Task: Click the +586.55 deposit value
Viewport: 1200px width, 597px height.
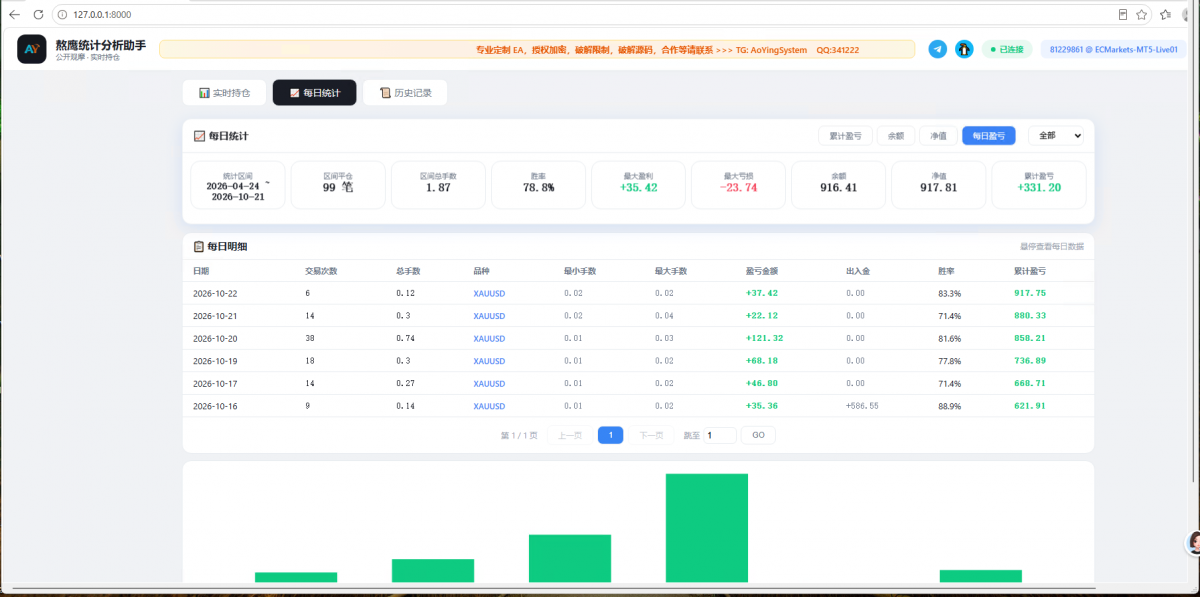Action: pyautogui.click(x=862, y=406)
